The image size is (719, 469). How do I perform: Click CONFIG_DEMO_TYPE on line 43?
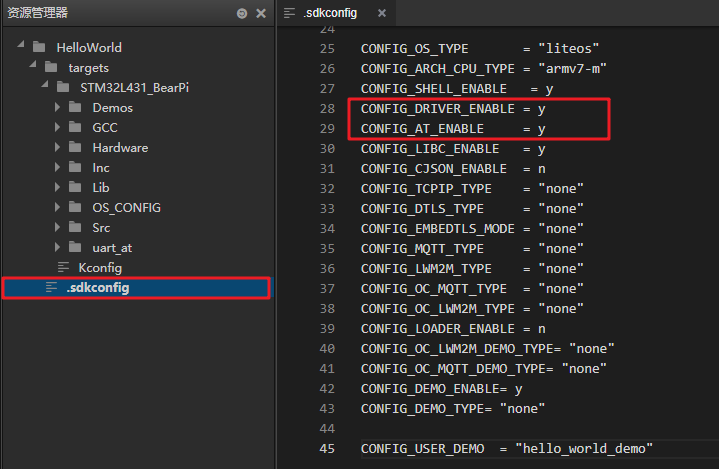click(422, 409)
